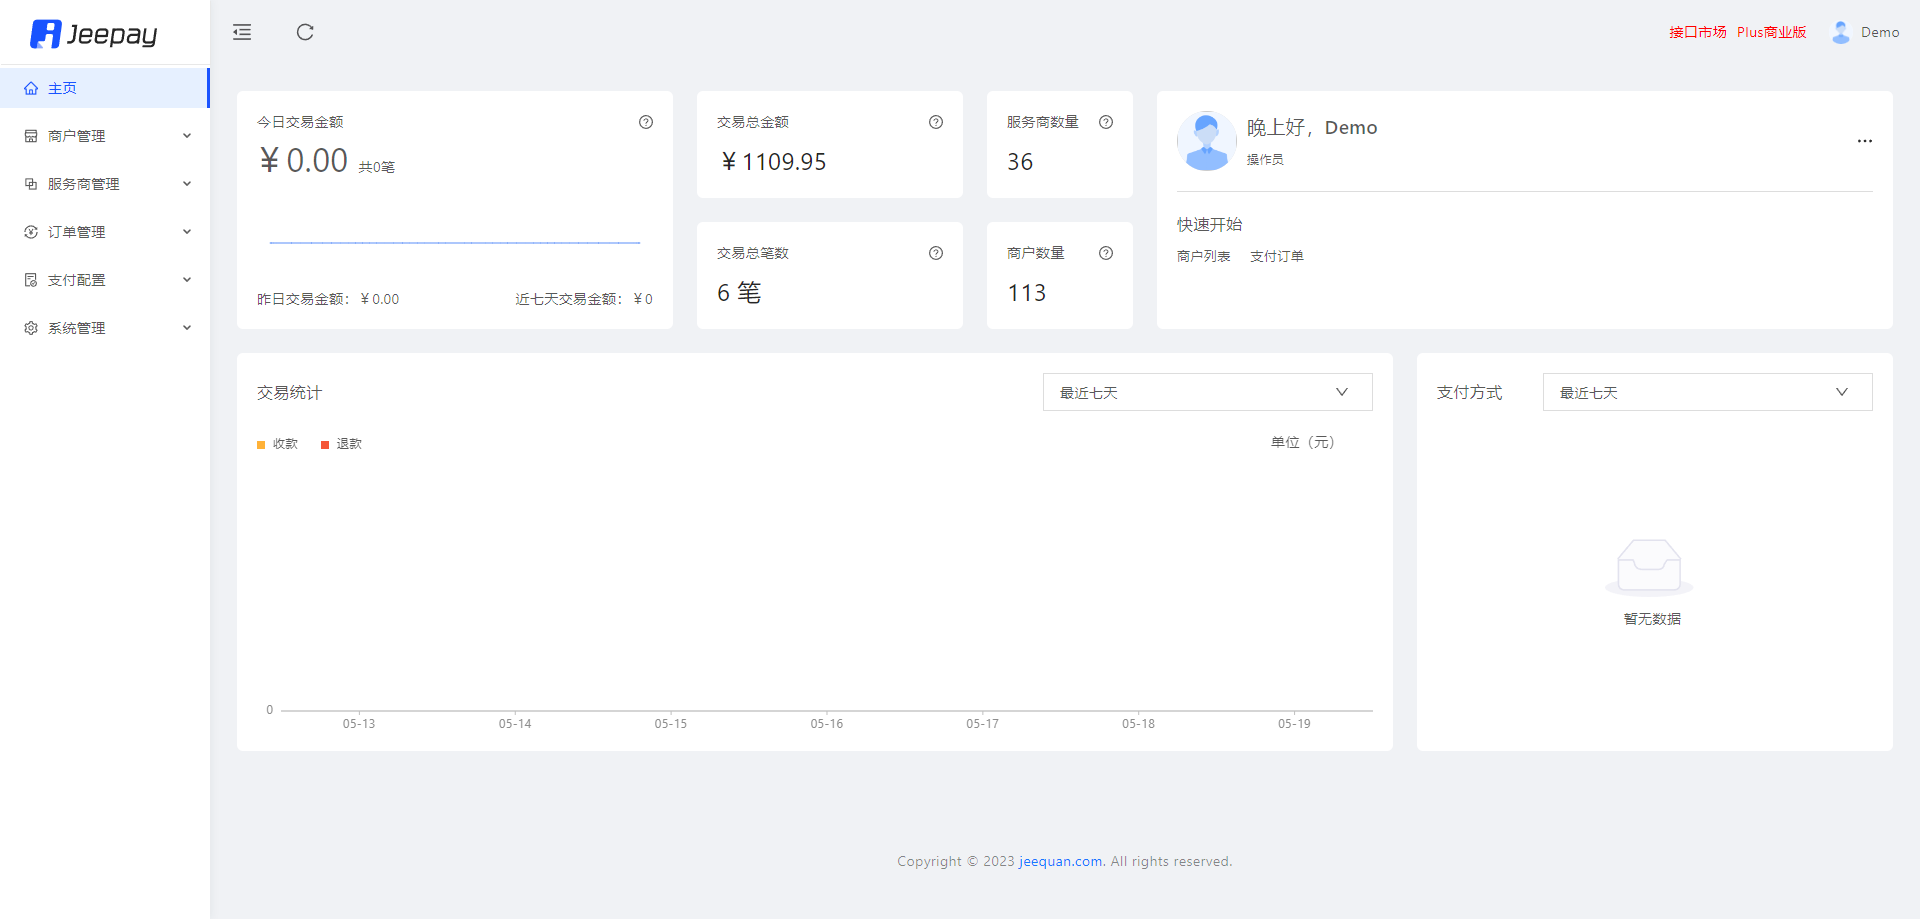Open the 接口市场 link in header
This screenshot has height=919, width=1920.
pyautogui.click(x=1697, y=32)
